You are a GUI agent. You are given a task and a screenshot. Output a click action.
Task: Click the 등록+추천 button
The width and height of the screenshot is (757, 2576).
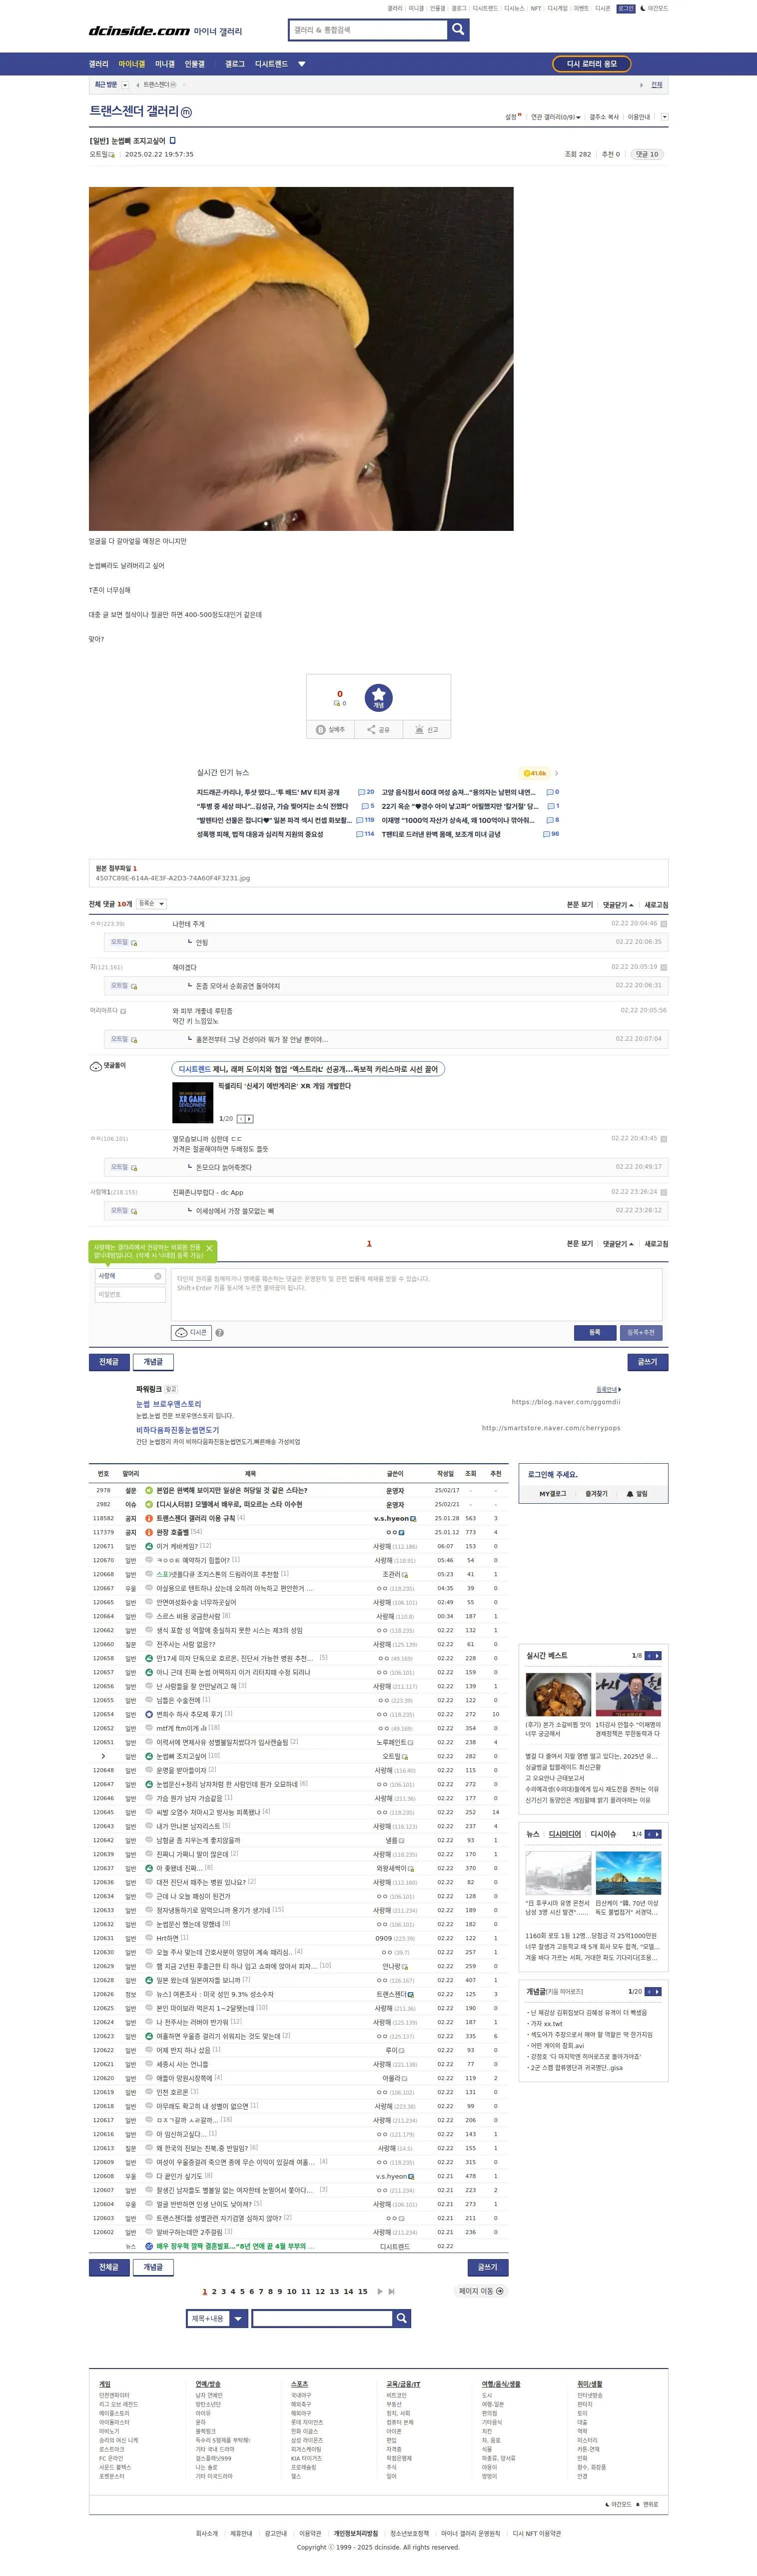point(641,1332)
